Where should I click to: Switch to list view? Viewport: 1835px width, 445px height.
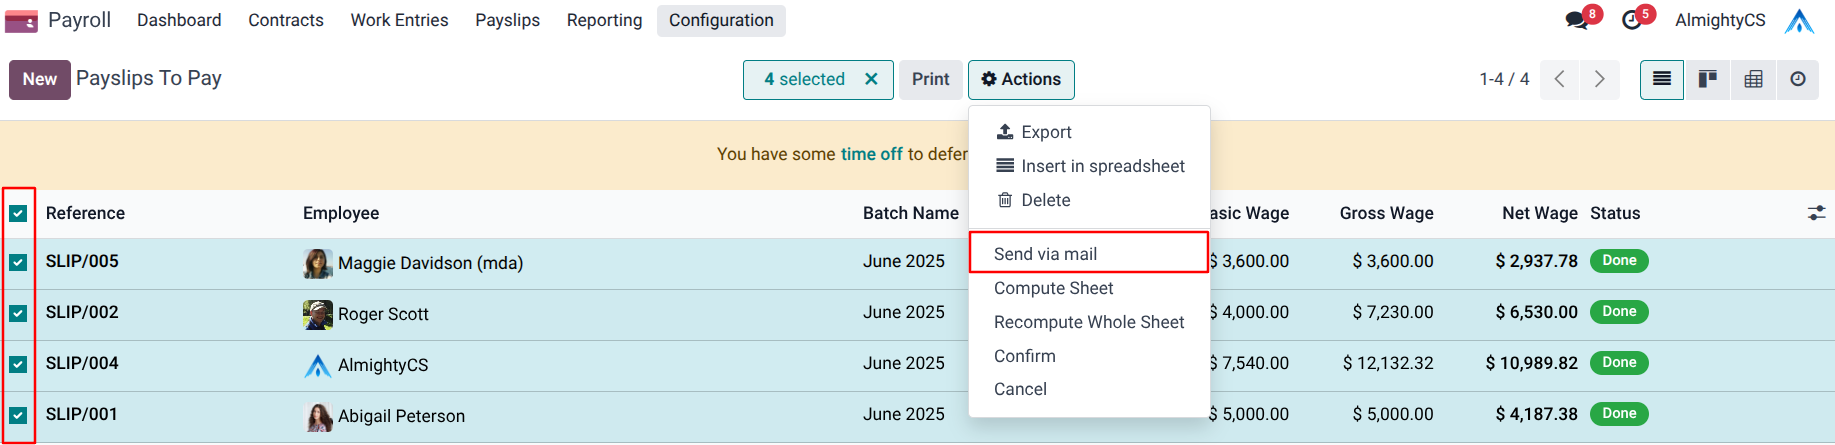(x=1662, y=79)
